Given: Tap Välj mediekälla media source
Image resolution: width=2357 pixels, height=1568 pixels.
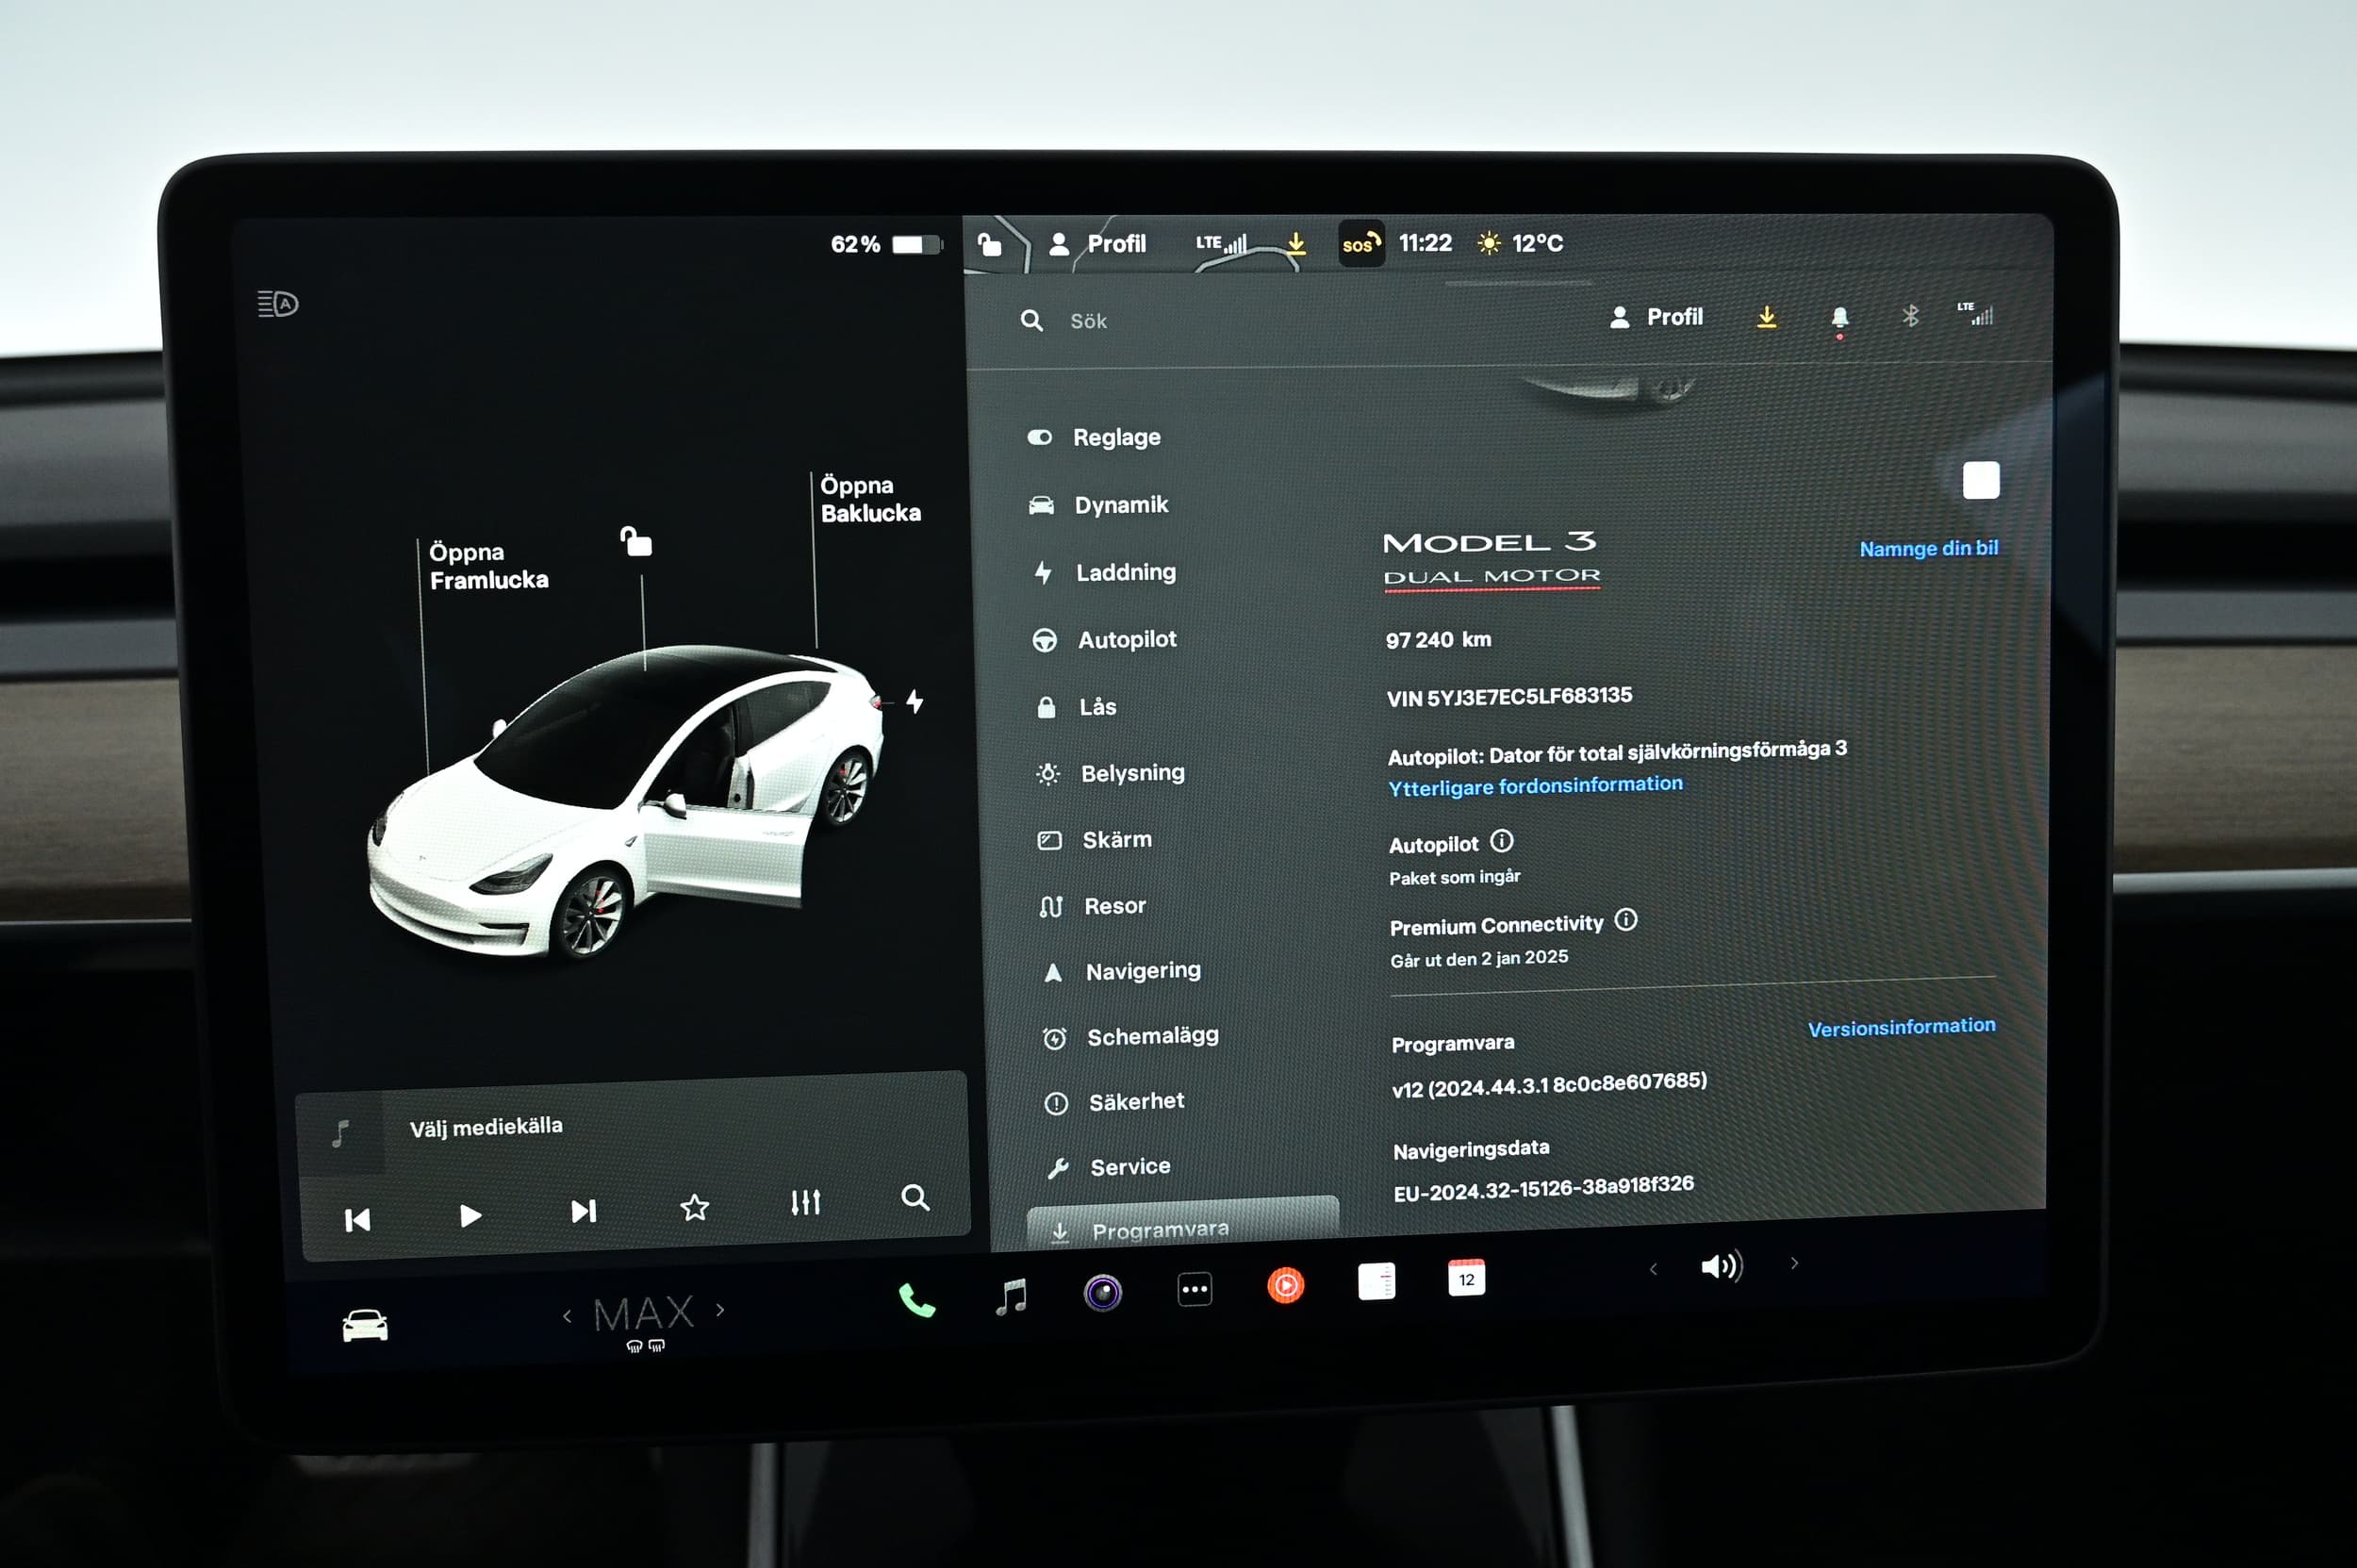Looking at the screenshot, I should [486, 1127].
